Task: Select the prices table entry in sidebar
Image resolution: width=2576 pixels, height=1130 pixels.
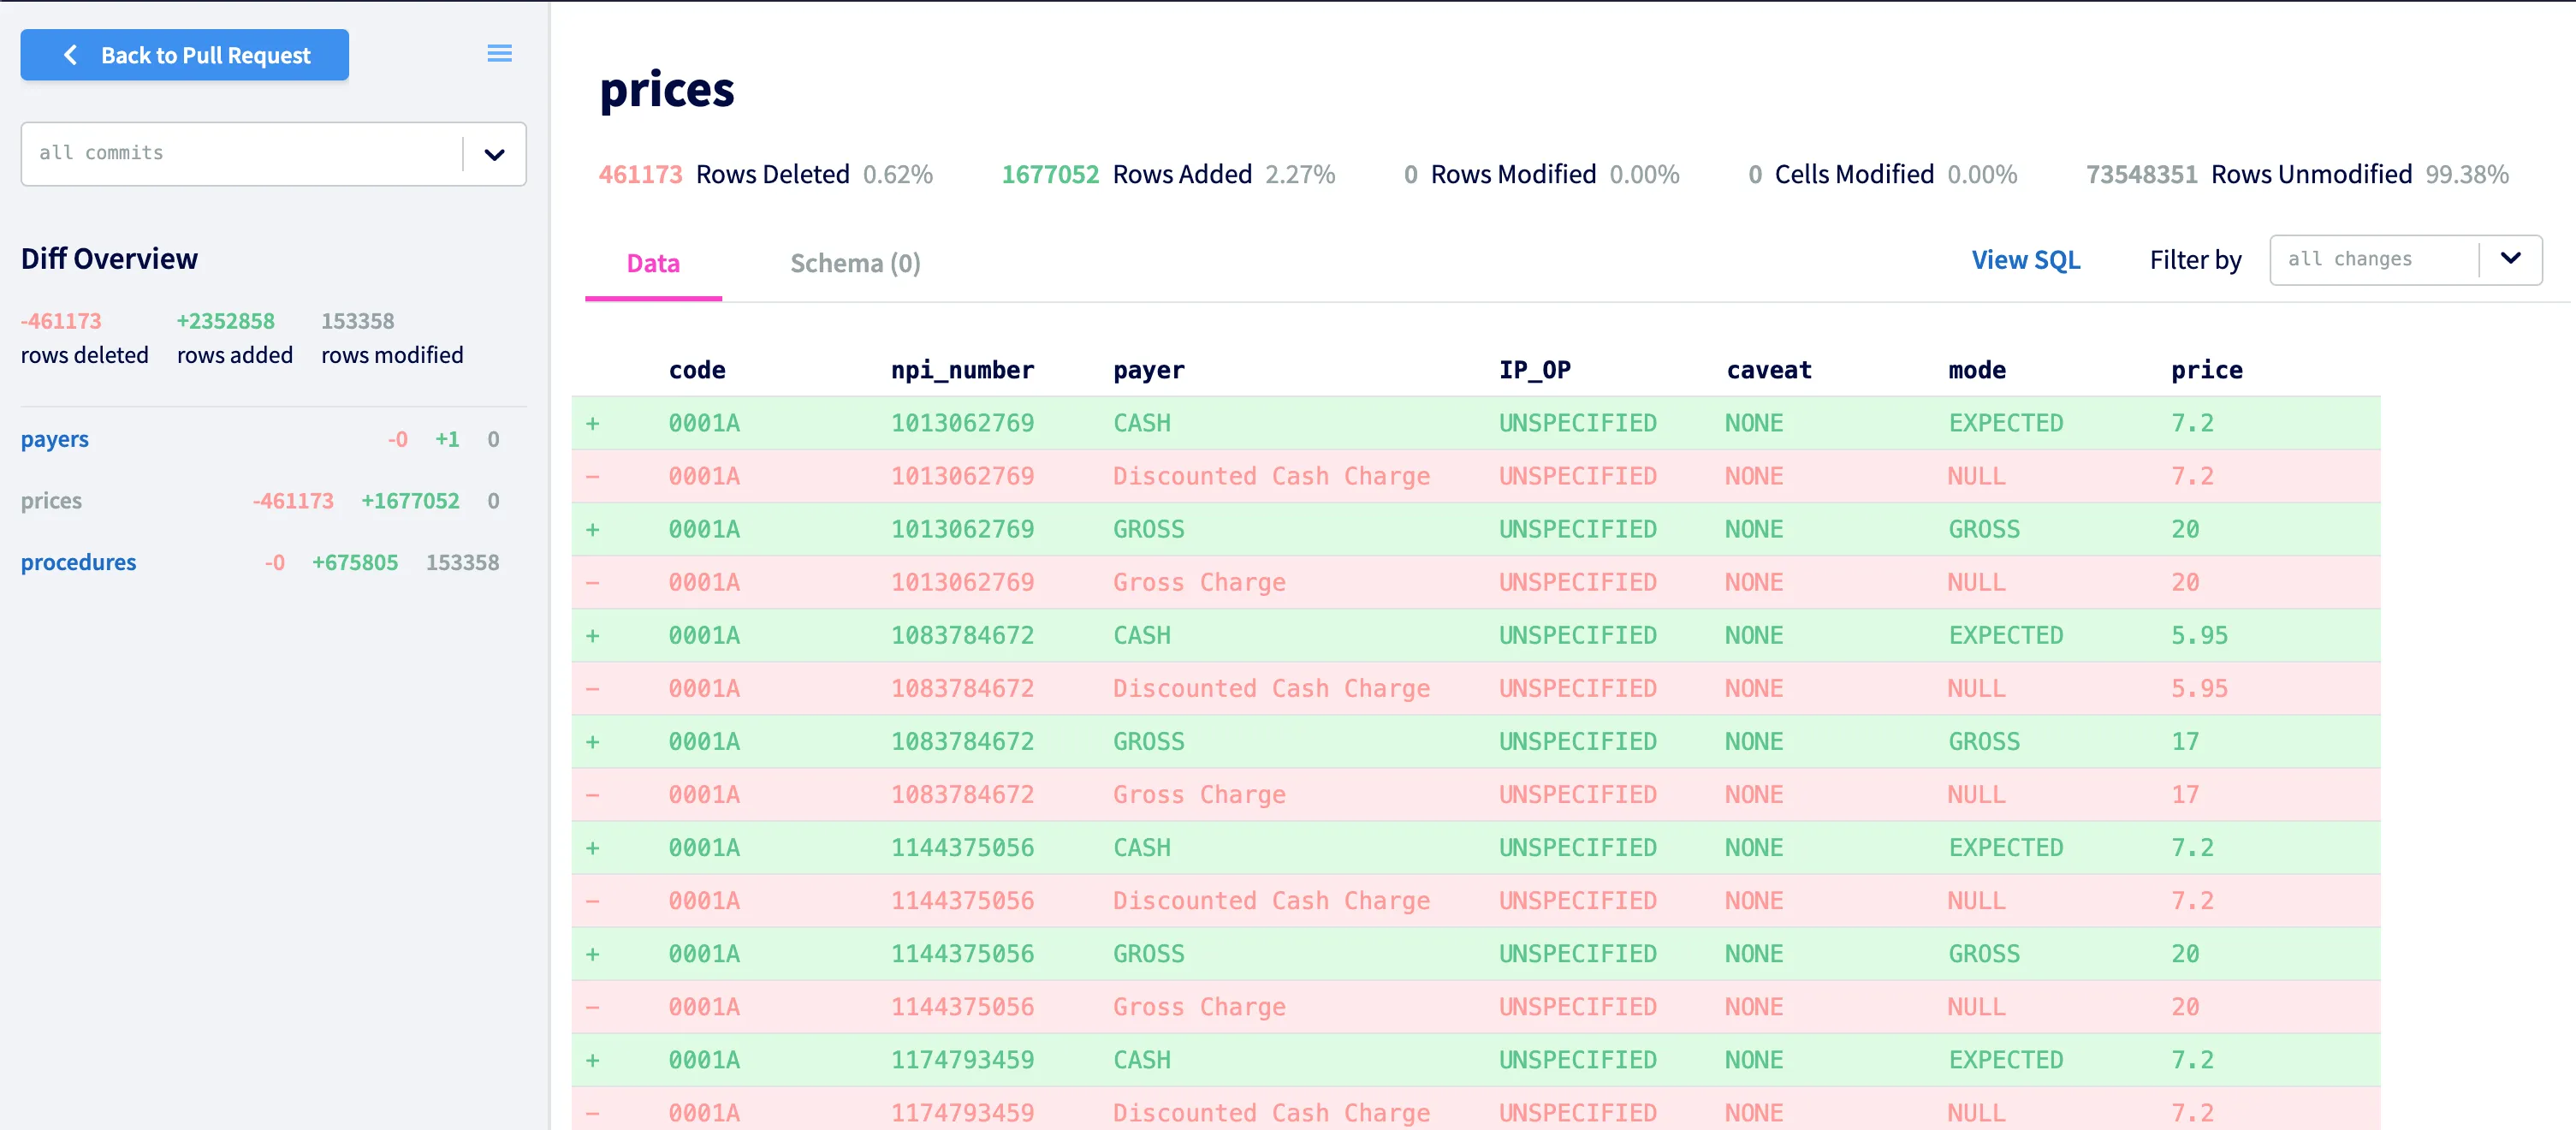Action: coord(52,501)
